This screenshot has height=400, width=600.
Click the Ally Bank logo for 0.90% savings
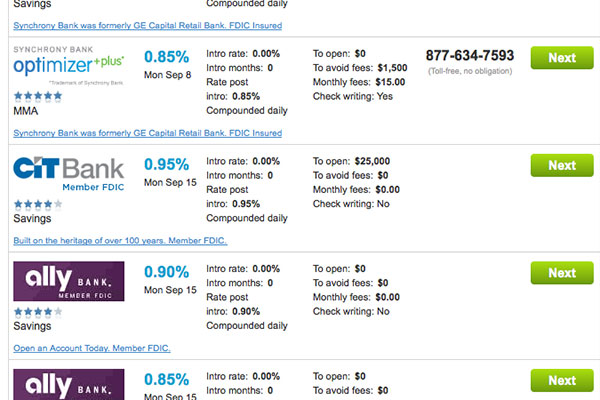click(69, 281)
